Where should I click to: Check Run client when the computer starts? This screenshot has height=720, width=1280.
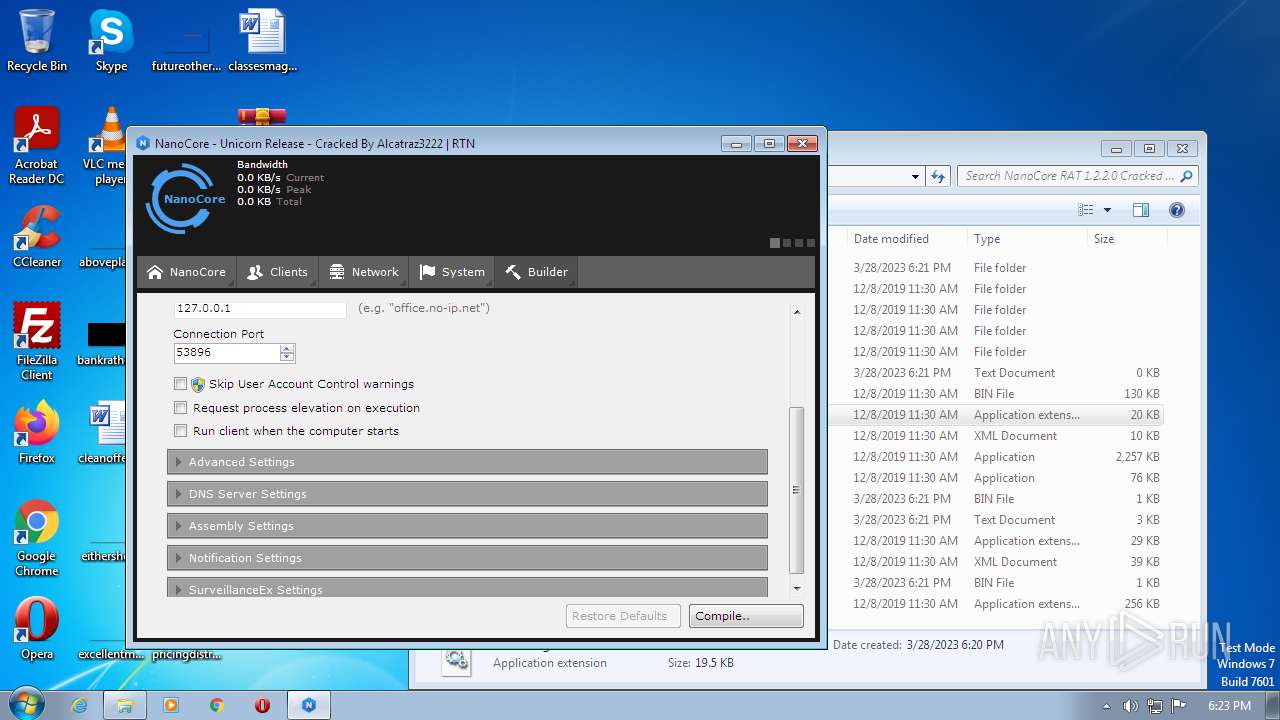point(181,431)
